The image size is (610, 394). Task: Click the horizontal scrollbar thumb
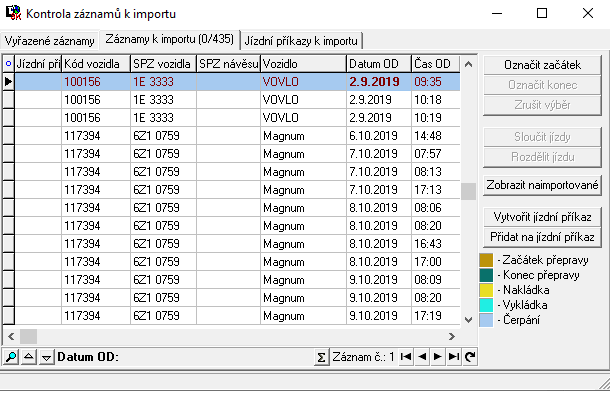pos(28,336)
